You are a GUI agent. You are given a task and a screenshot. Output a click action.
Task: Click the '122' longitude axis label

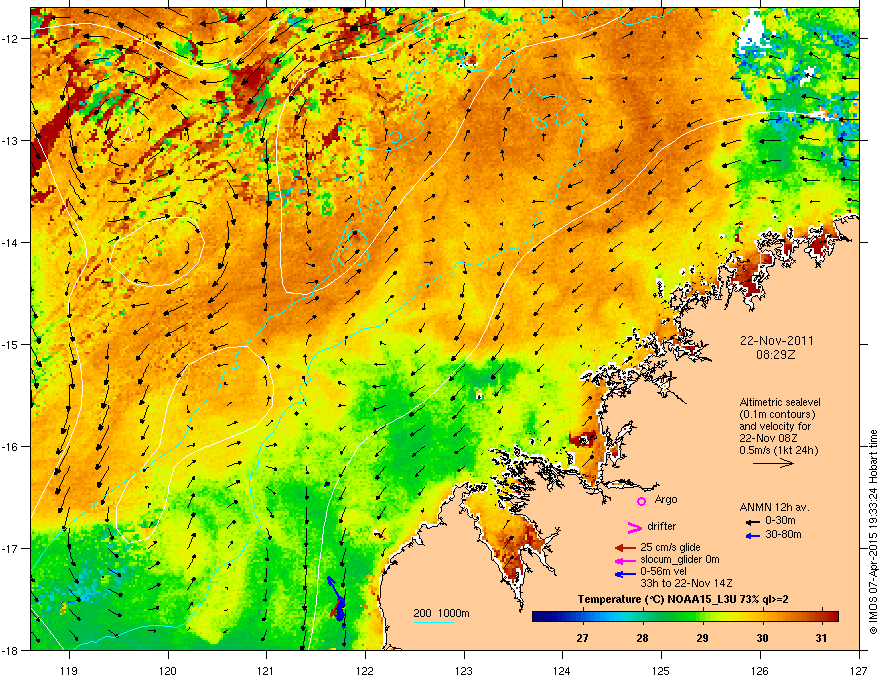[365, 670]
